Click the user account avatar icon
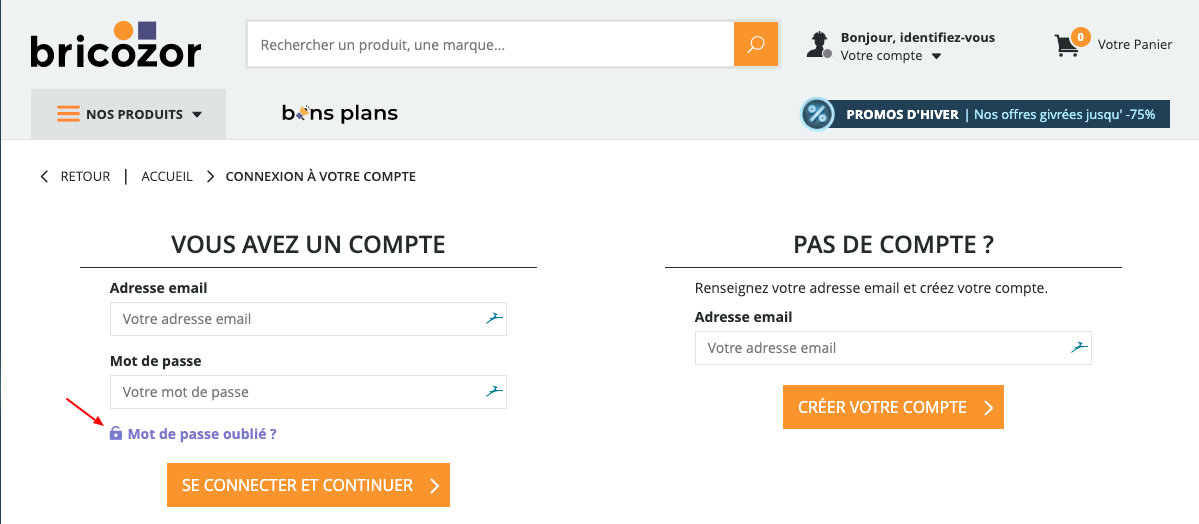Screen dimensions: 1199x524 tap(819, 44)
